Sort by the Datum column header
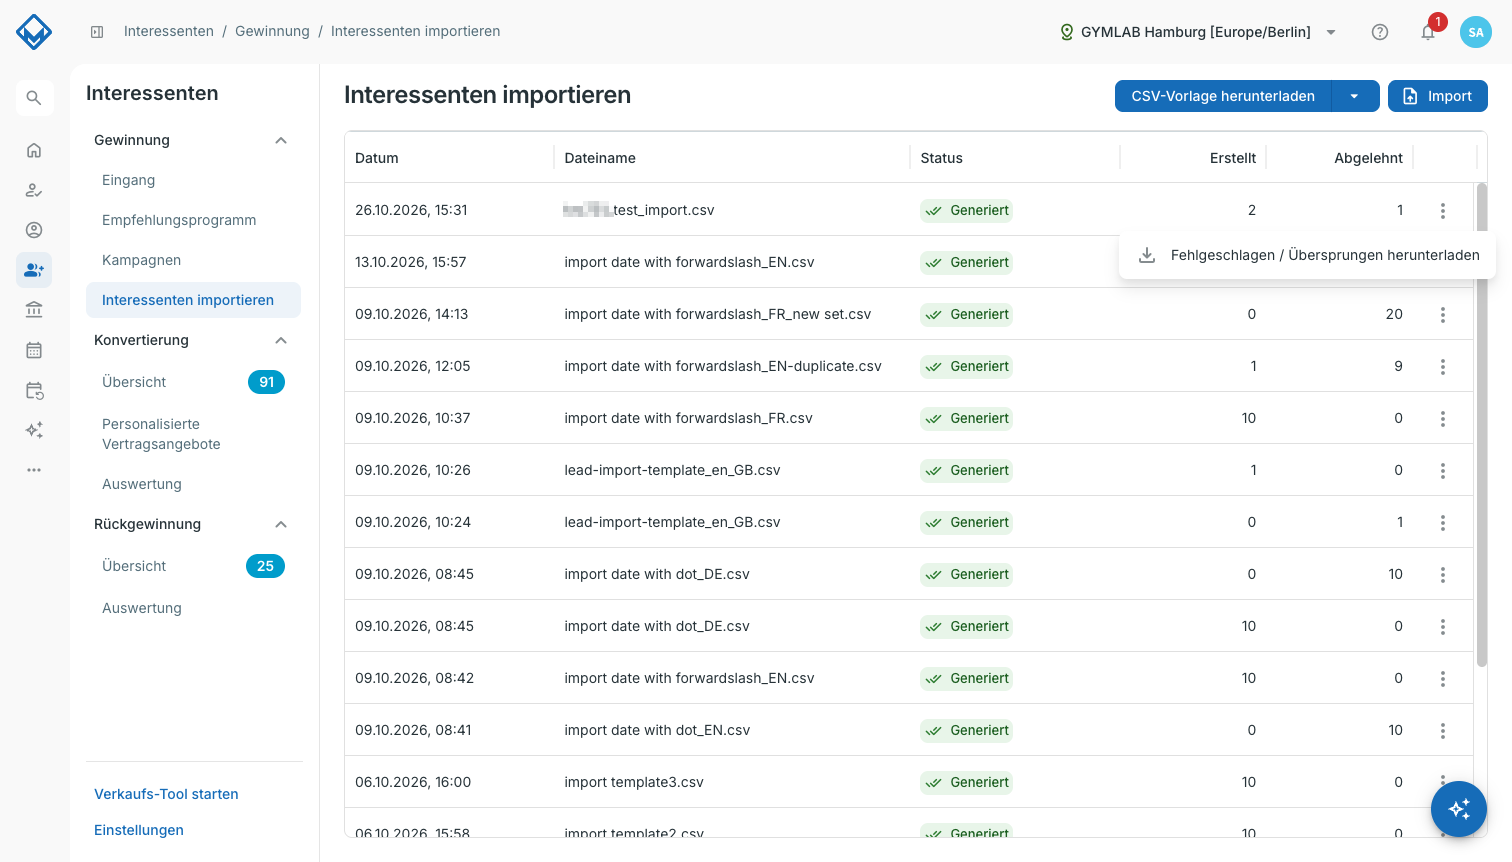Viewport: 1512px width, 862px height. [x=377, y=158]
